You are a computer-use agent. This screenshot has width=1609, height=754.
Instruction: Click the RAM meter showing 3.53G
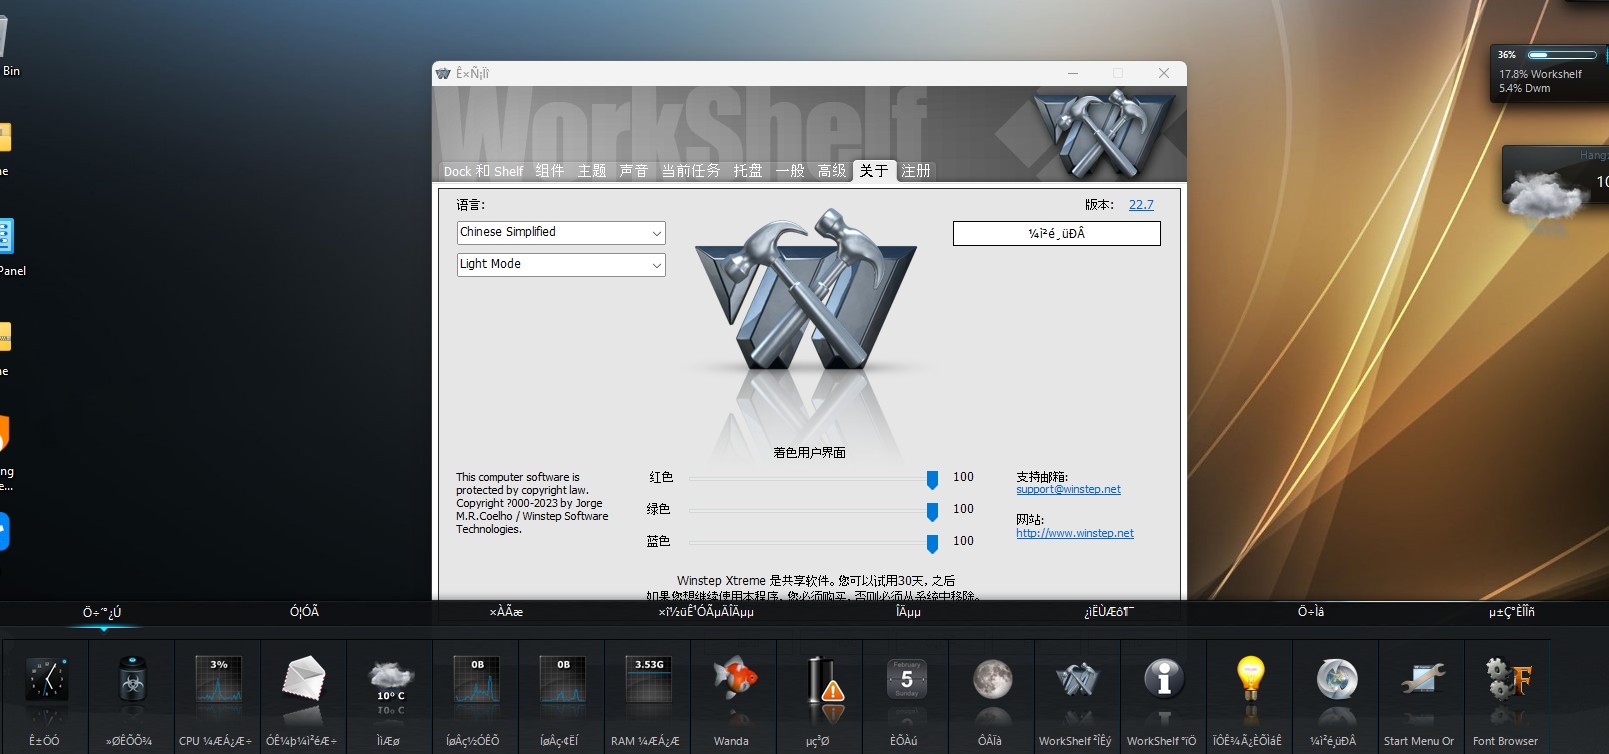coord(647,682)
